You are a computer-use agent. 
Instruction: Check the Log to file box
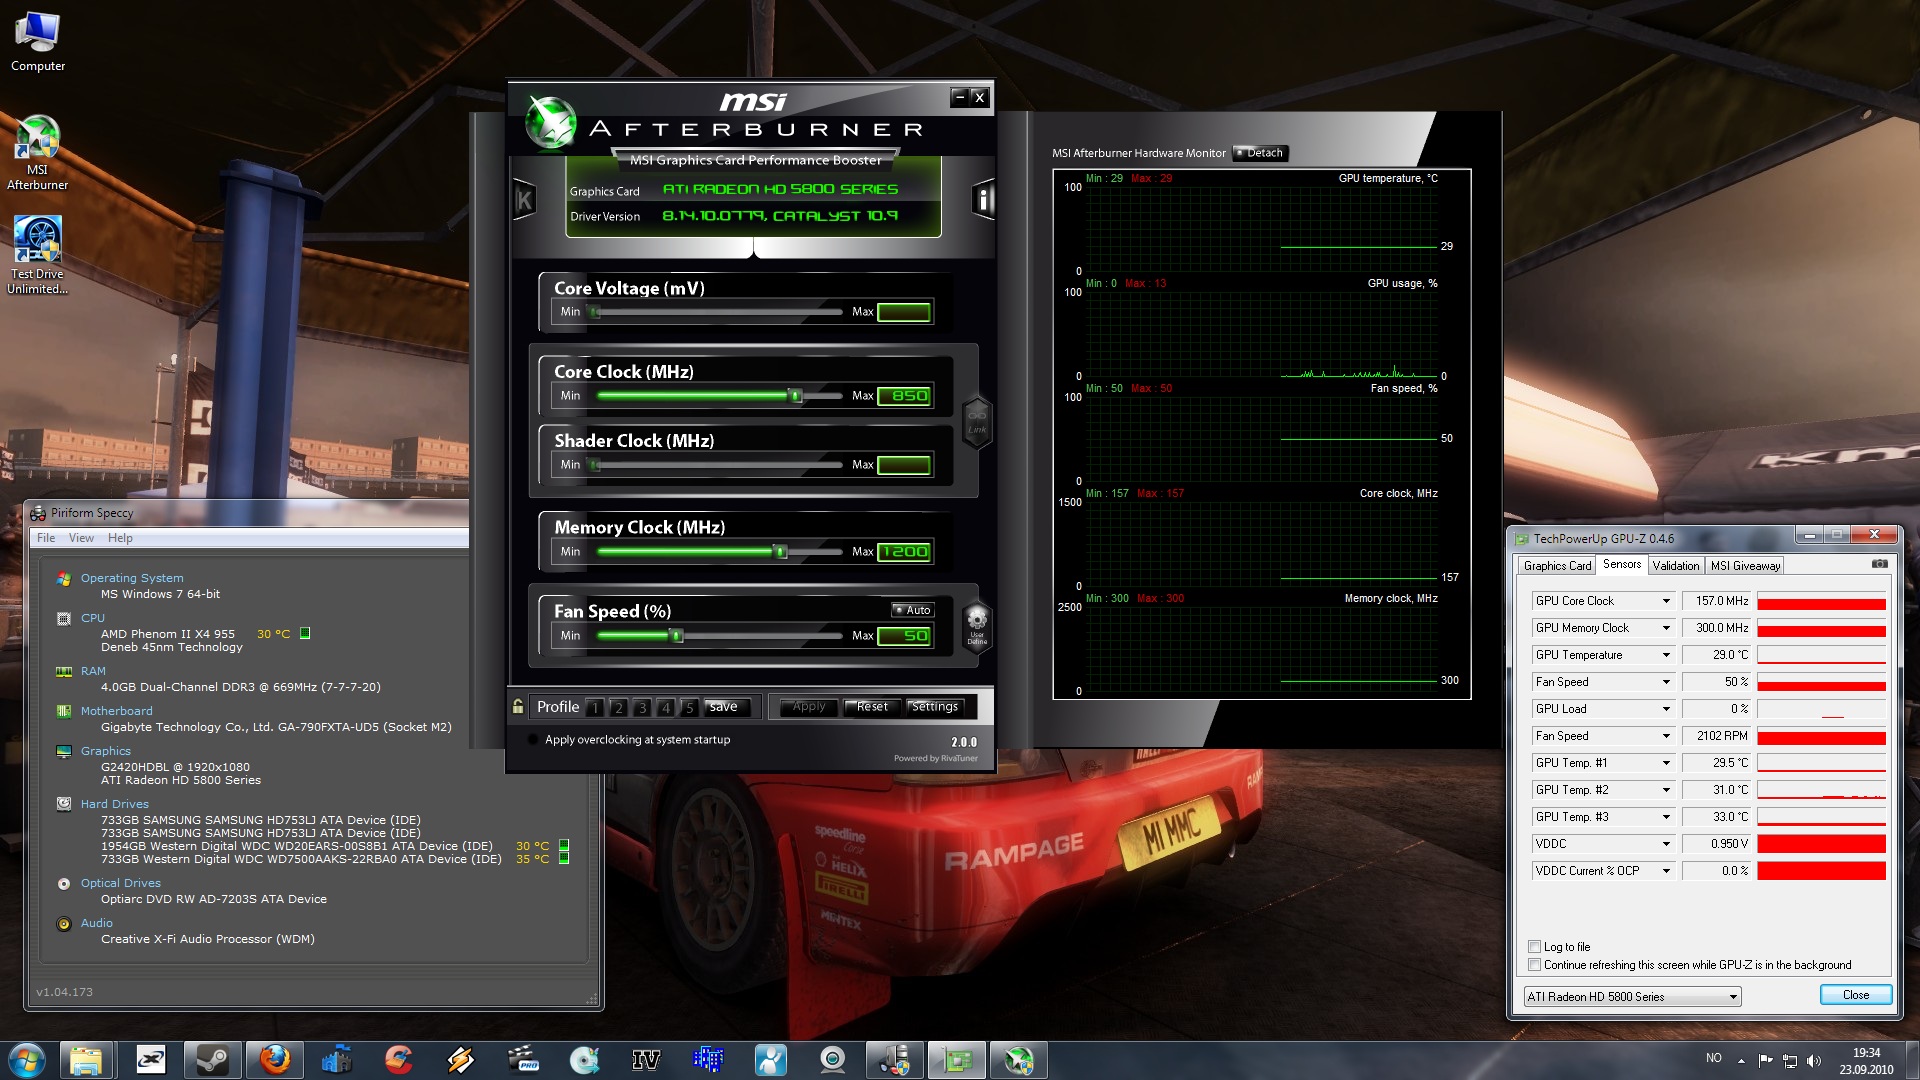coord(1534,947)
